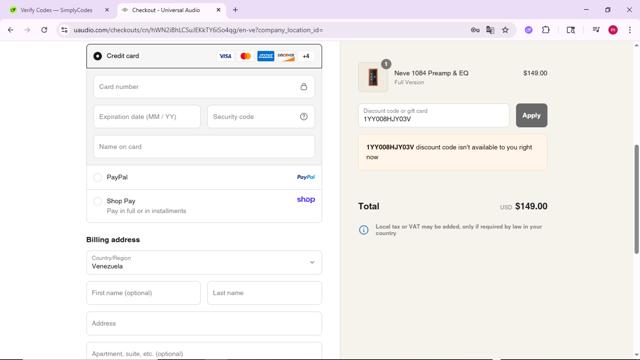Click the page vertical scrollbar
Image resolution: width=640 pixels, height=360 pixels.
point(636,199)
